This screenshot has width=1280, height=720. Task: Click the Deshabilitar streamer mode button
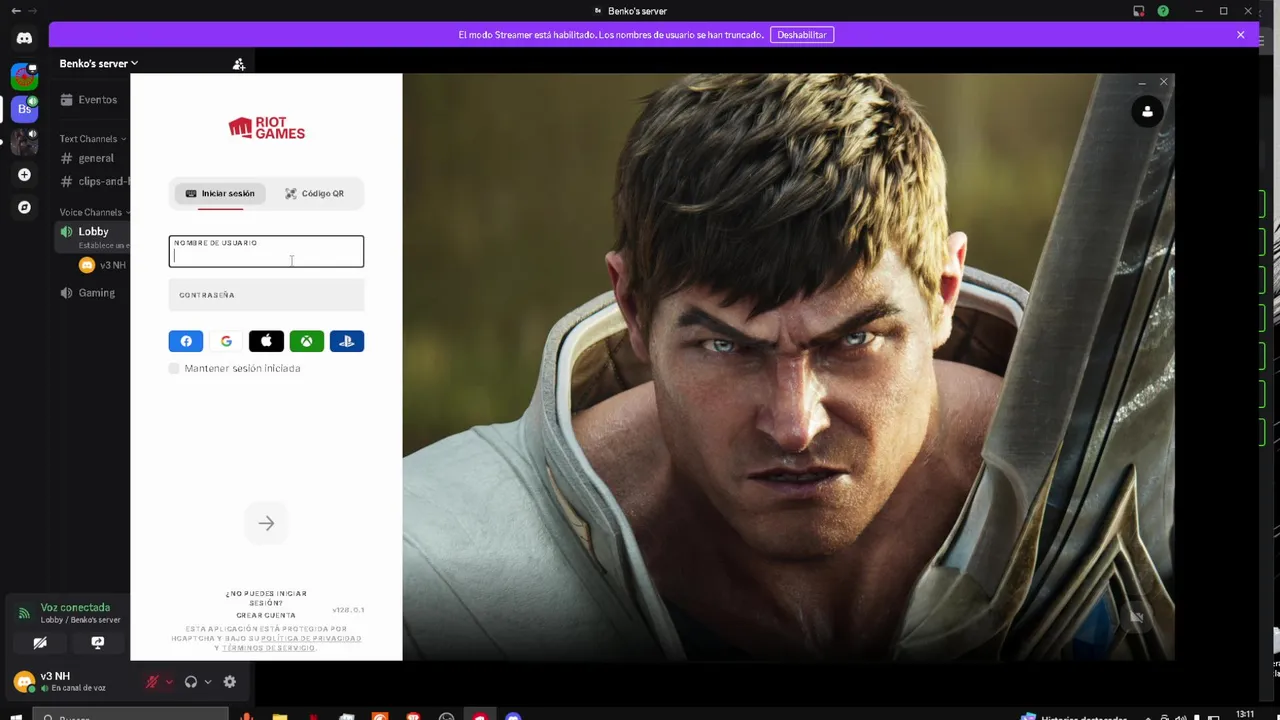pos(802,35)
